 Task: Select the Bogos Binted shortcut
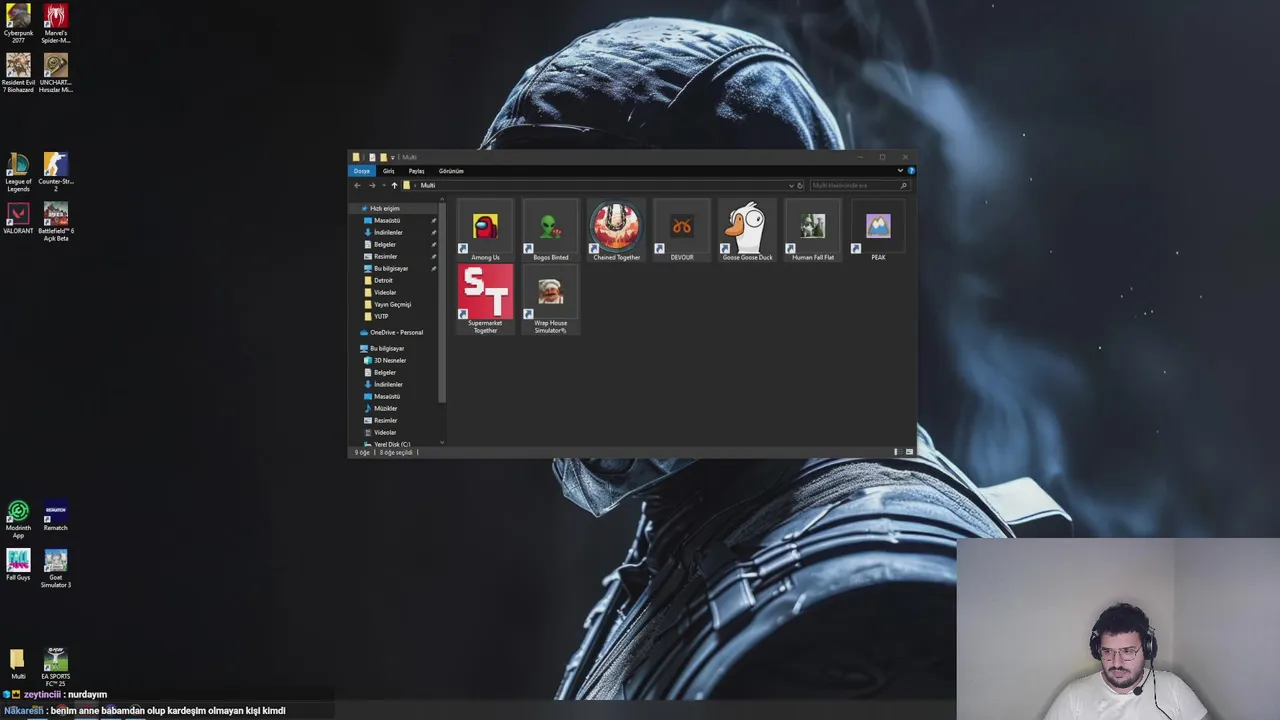coord(551,231)
